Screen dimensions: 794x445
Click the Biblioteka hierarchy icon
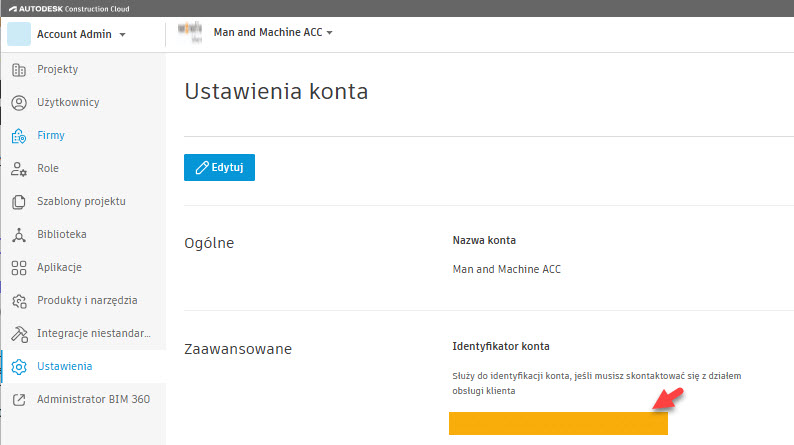tap(18, 235)
